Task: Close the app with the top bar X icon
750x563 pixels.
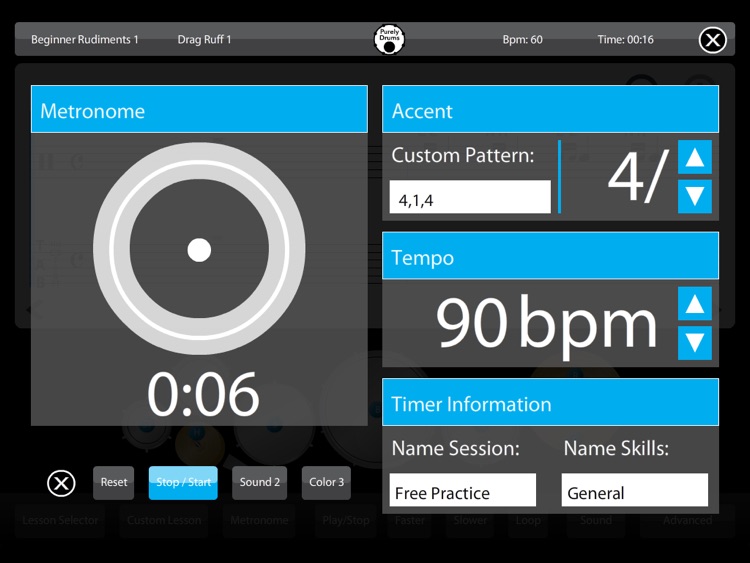Action: tap(712, 40)
